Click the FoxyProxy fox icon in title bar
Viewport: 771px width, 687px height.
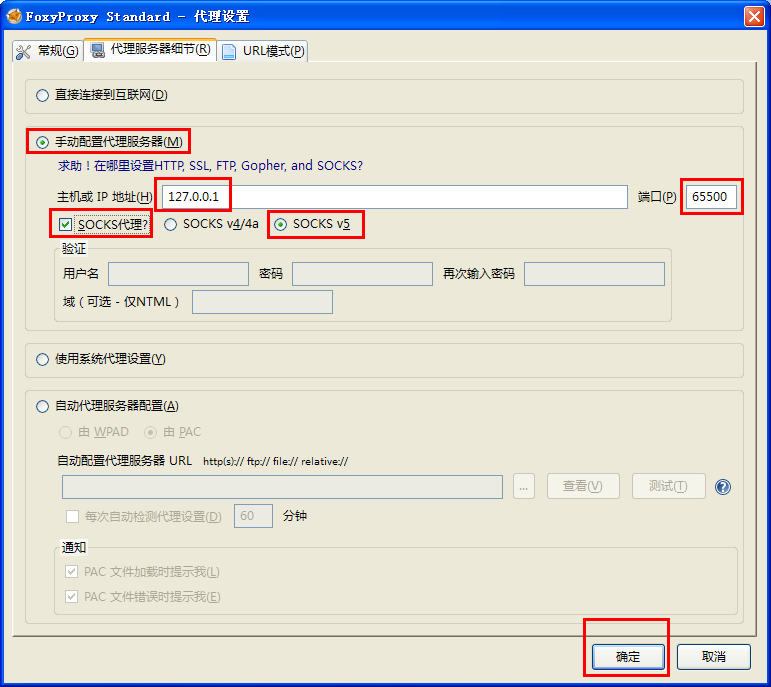tap(14, 16)
